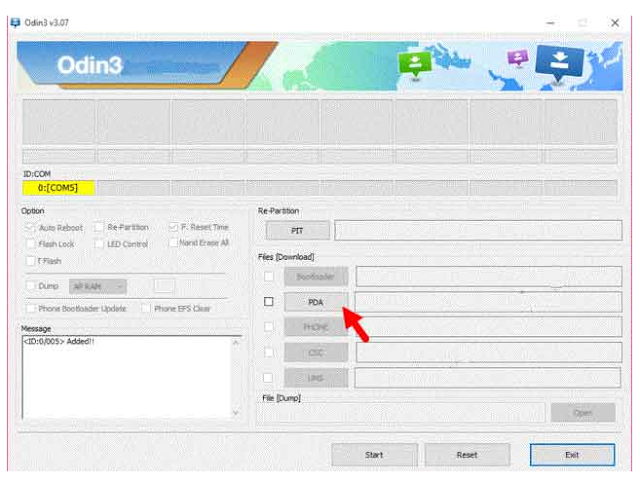This screenshot has height=483, width=640.
Task: Click the PIT file path field
Action: [478, 231]
